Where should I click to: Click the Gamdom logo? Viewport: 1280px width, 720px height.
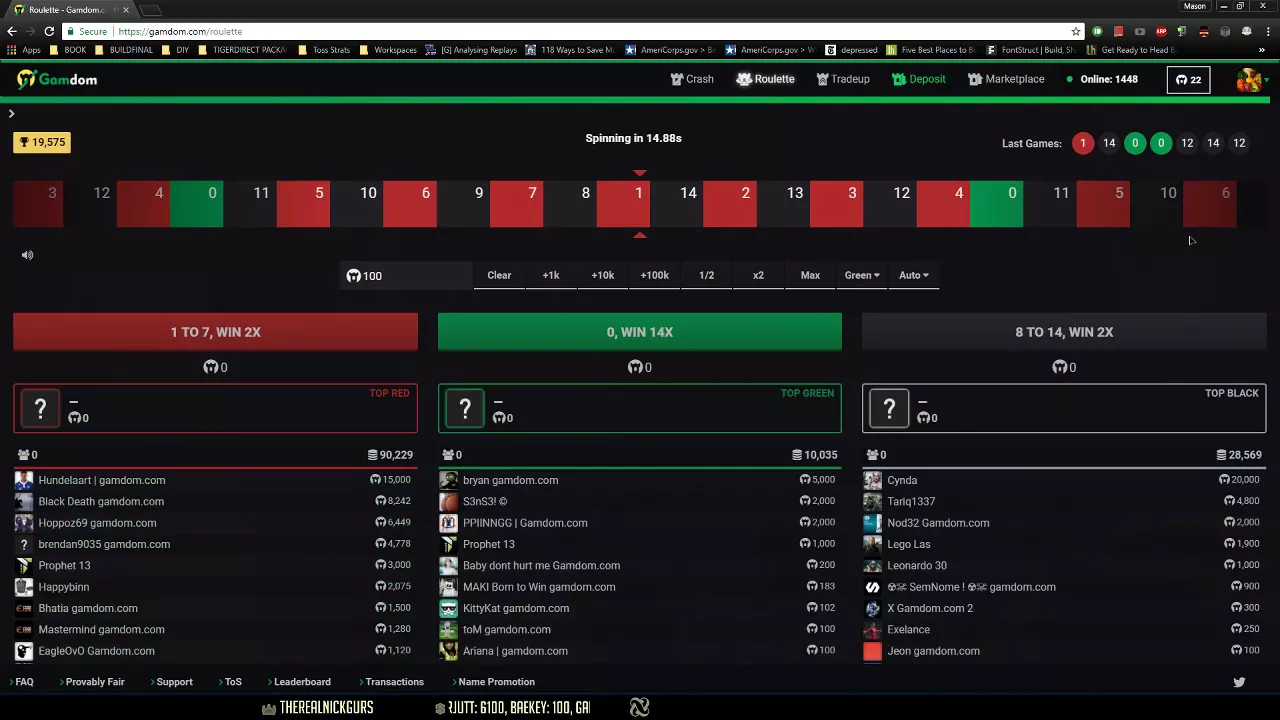pos(57,80)
